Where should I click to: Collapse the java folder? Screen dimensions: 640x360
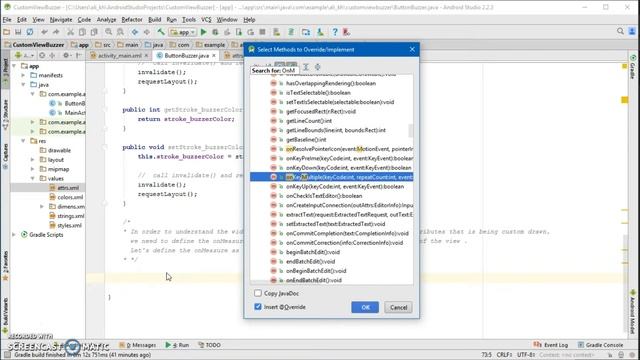click(23, 84)
